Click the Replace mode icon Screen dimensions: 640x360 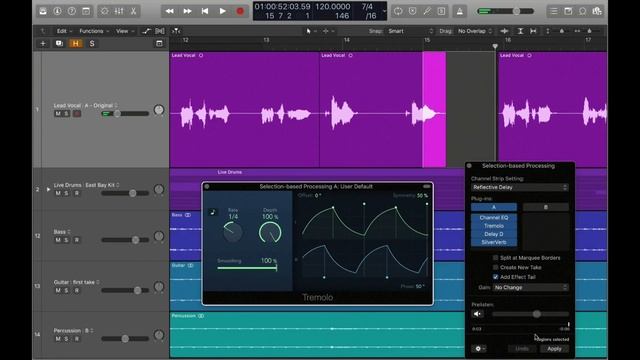413,11
